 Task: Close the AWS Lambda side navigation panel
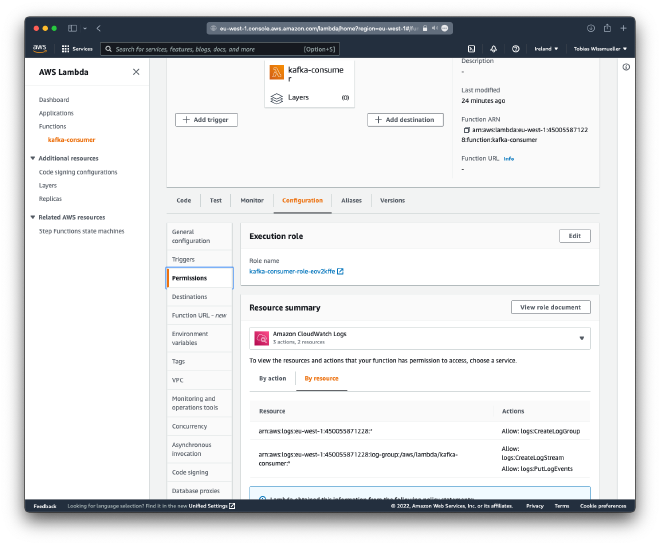pyautogui.click(x=136, y=72)
